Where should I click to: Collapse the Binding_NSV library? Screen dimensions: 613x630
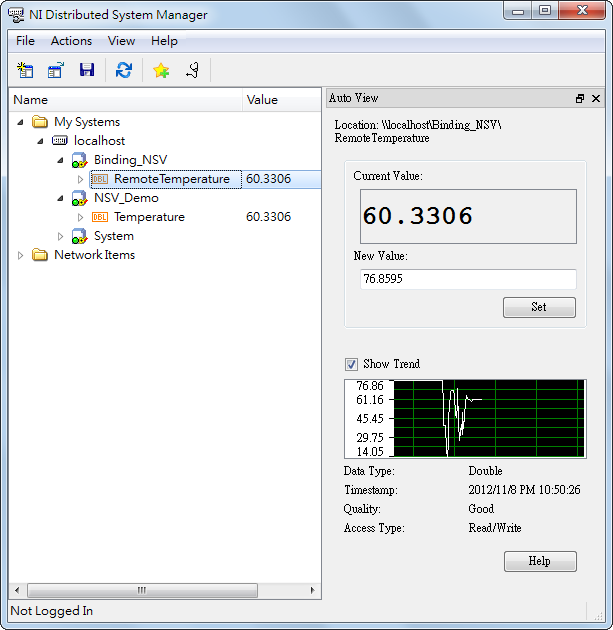point(60,160)
